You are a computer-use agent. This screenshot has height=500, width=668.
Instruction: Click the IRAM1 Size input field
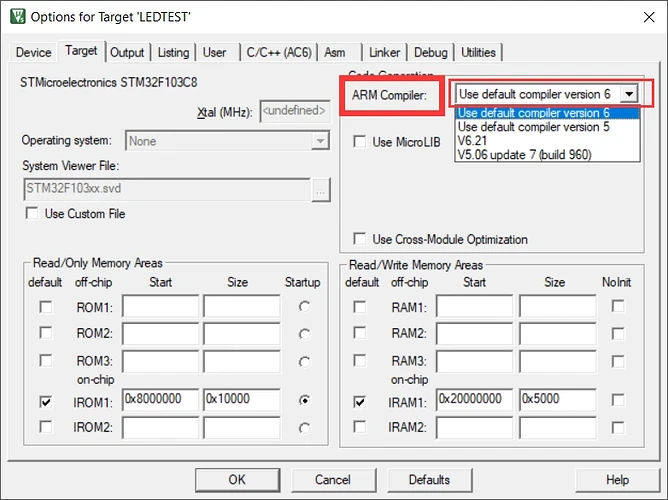556,400
